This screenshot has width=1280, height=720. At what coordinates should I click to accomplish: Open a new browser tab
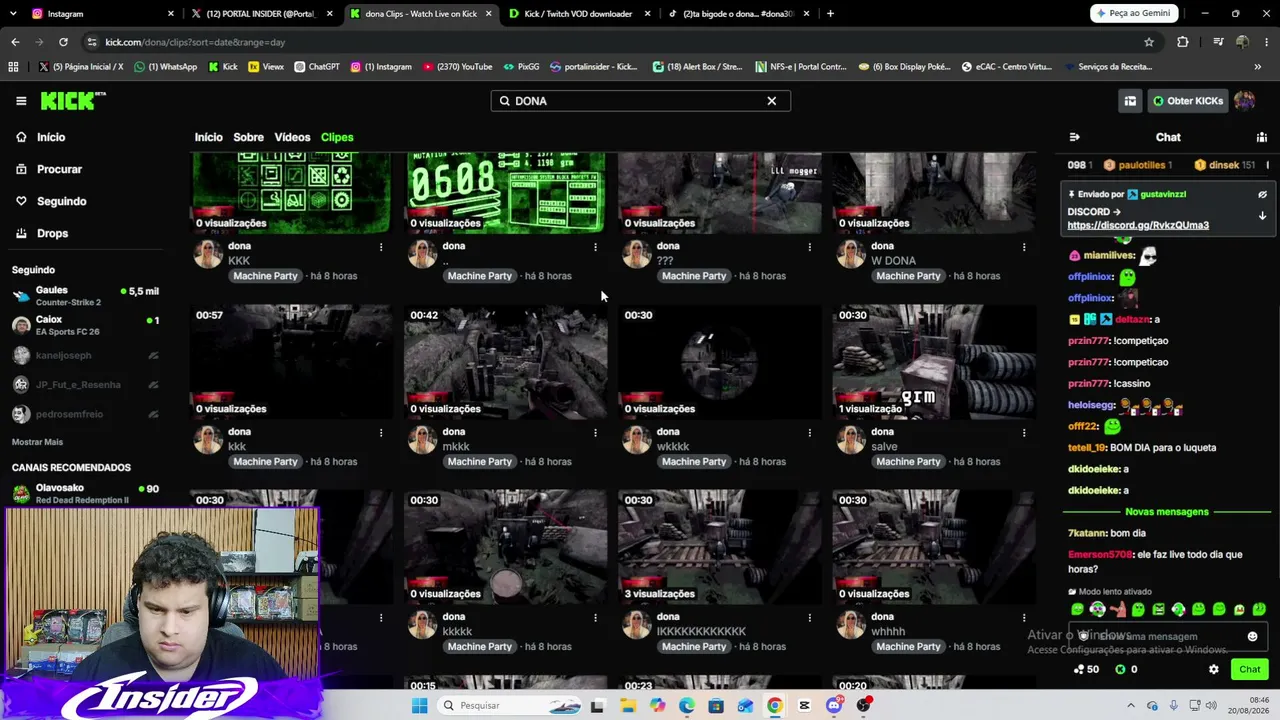[x=830, y=14]
